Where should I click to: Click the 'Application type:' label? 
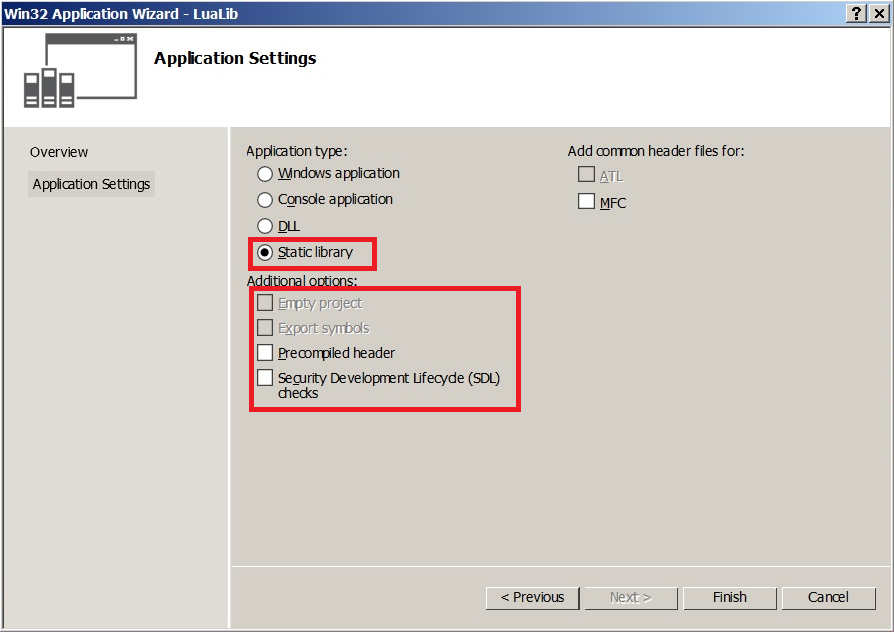tap(296, 151)
